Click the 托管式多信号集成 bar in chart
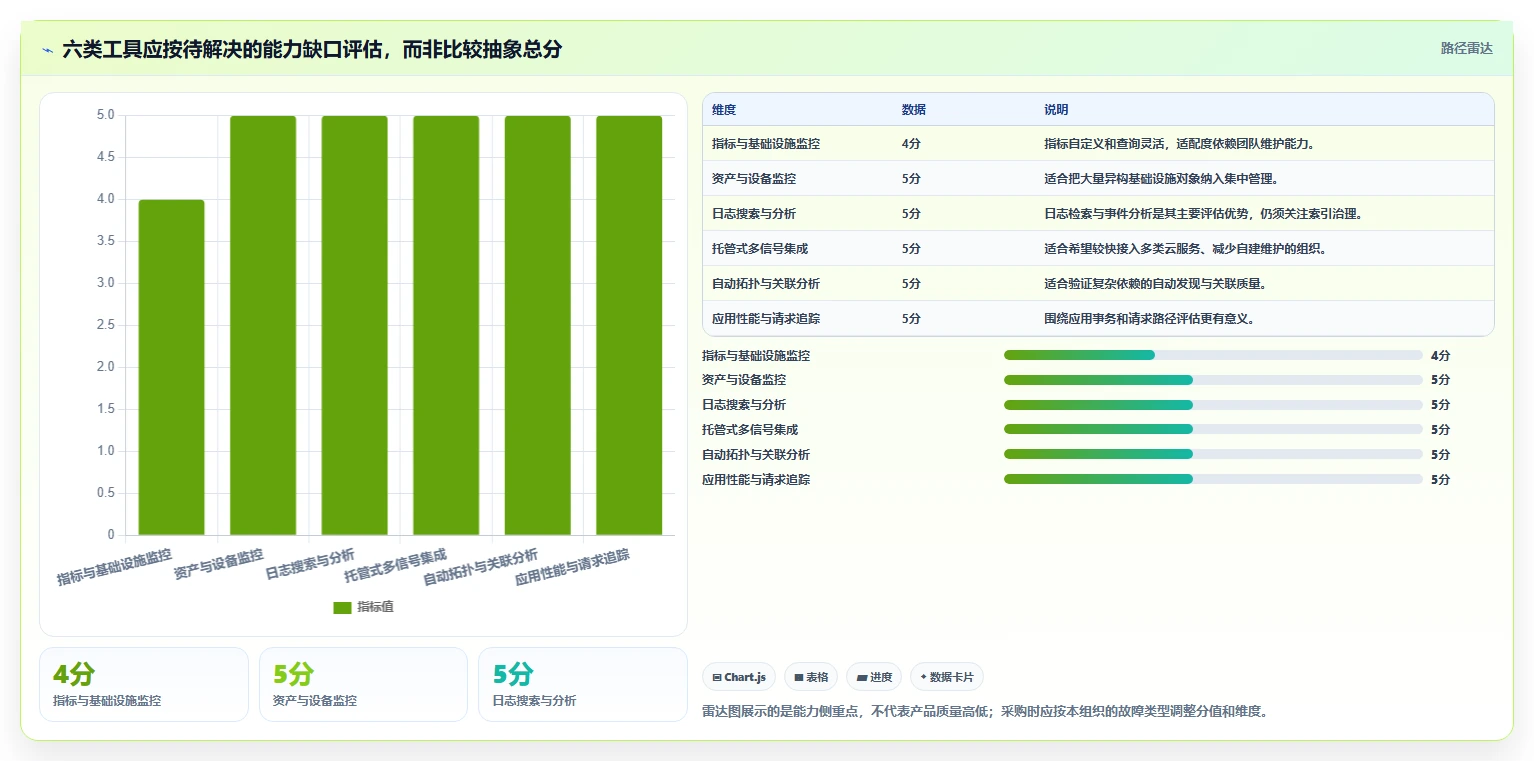1534x761 pixels. [446, 325]
